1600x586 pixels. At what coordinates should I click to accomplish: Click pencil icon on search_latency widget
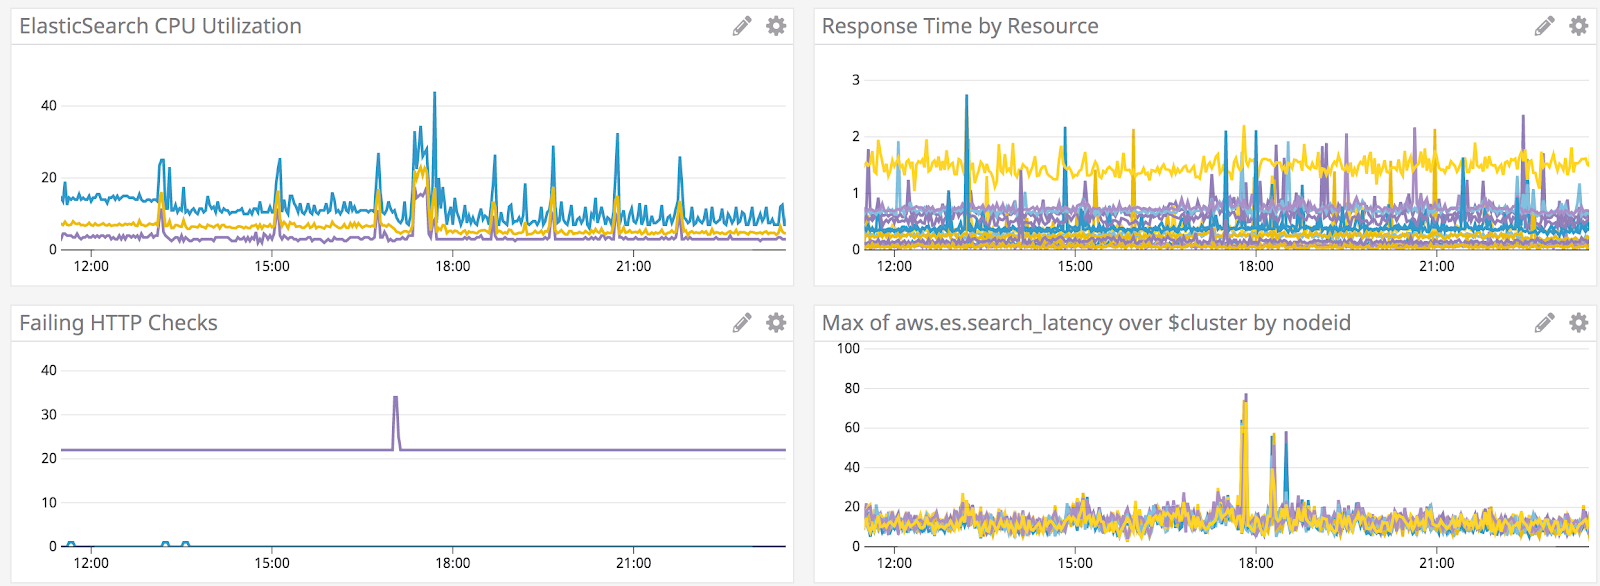[x=1545, y=323]
